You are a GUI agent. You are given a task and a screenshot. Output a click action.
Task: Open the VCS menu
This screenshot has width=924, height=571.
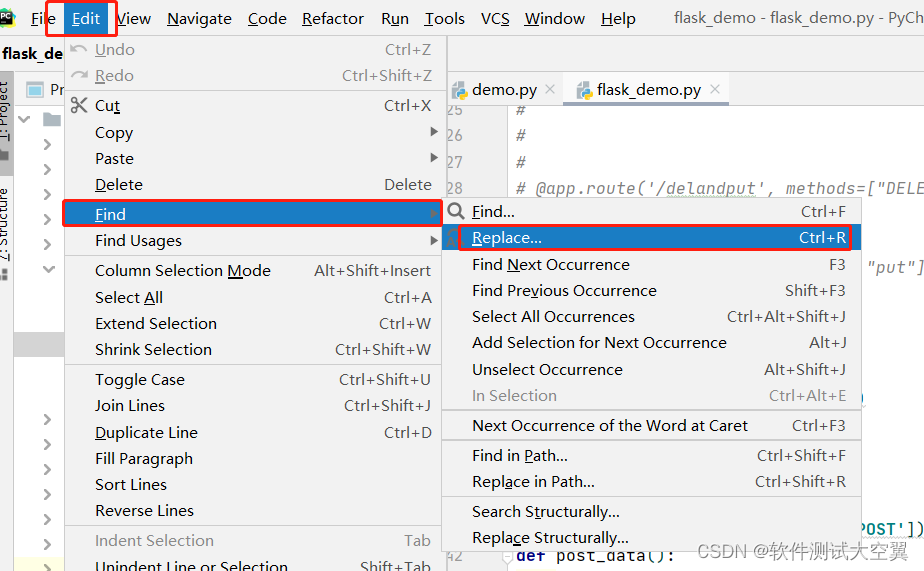[x=495, y=19]
